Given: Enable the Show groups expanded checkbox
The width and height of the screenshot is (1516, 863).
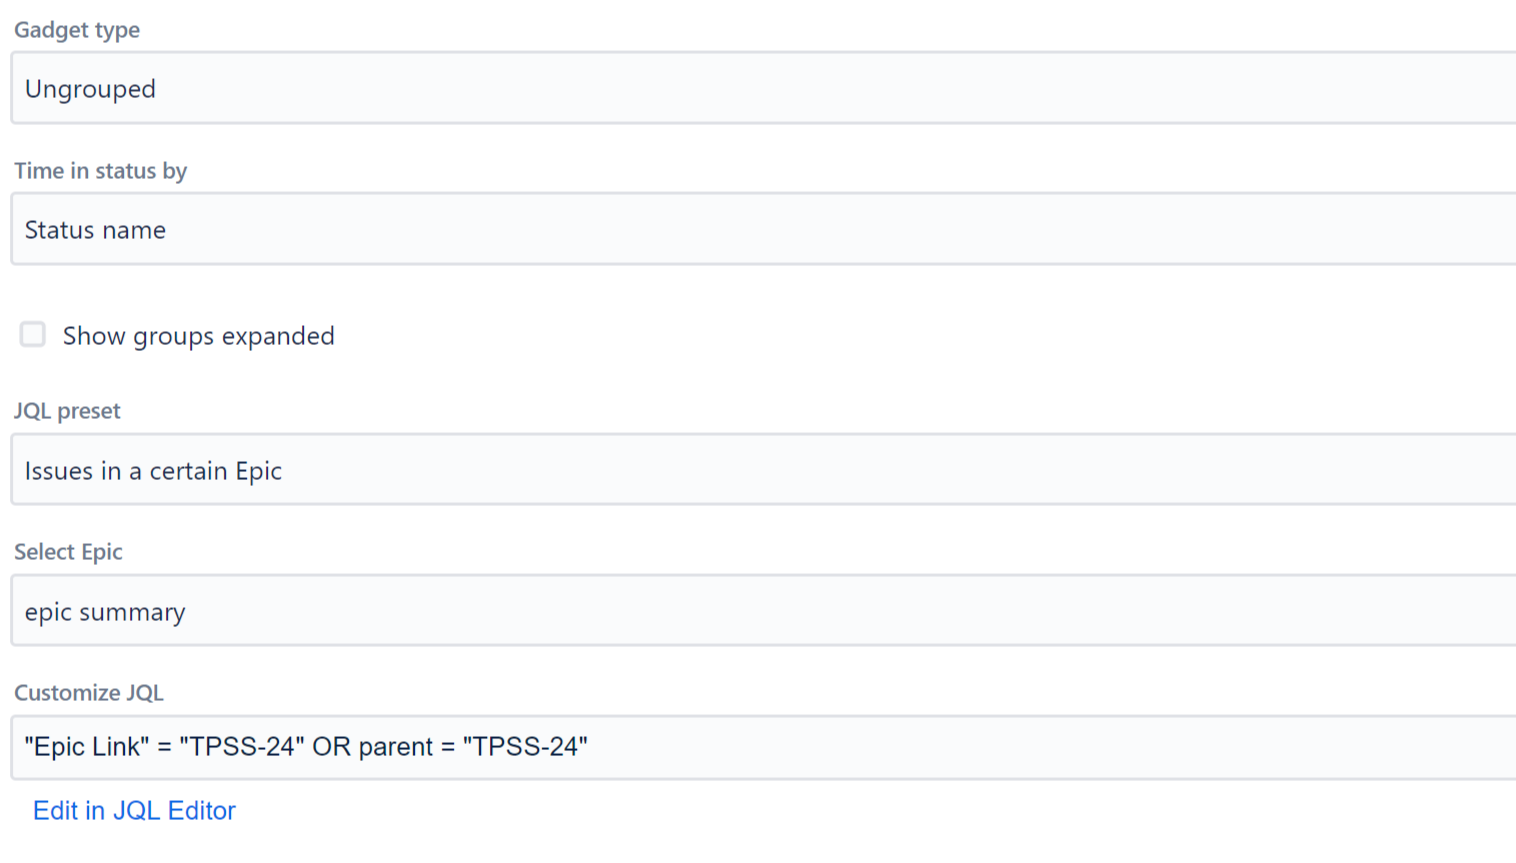Looking at the screenshot, I should click(33, 335).
